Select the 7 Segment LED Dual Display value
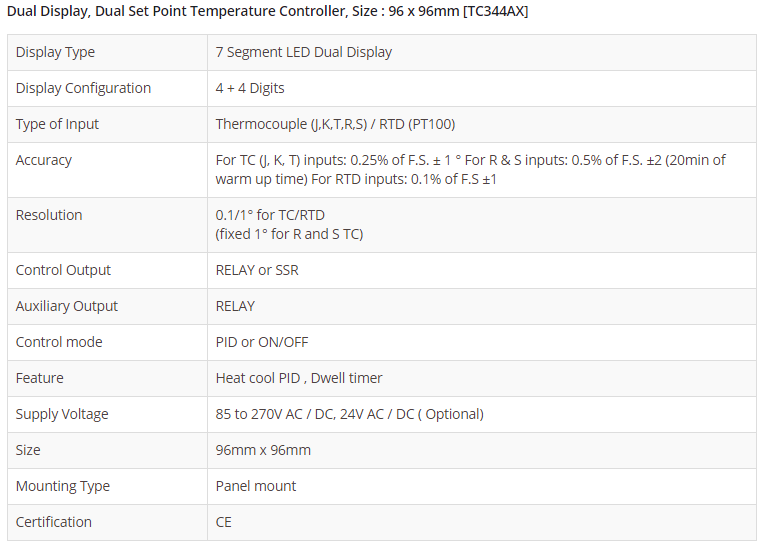This screenshot has height=545, width=765. [x=304, y=52]
